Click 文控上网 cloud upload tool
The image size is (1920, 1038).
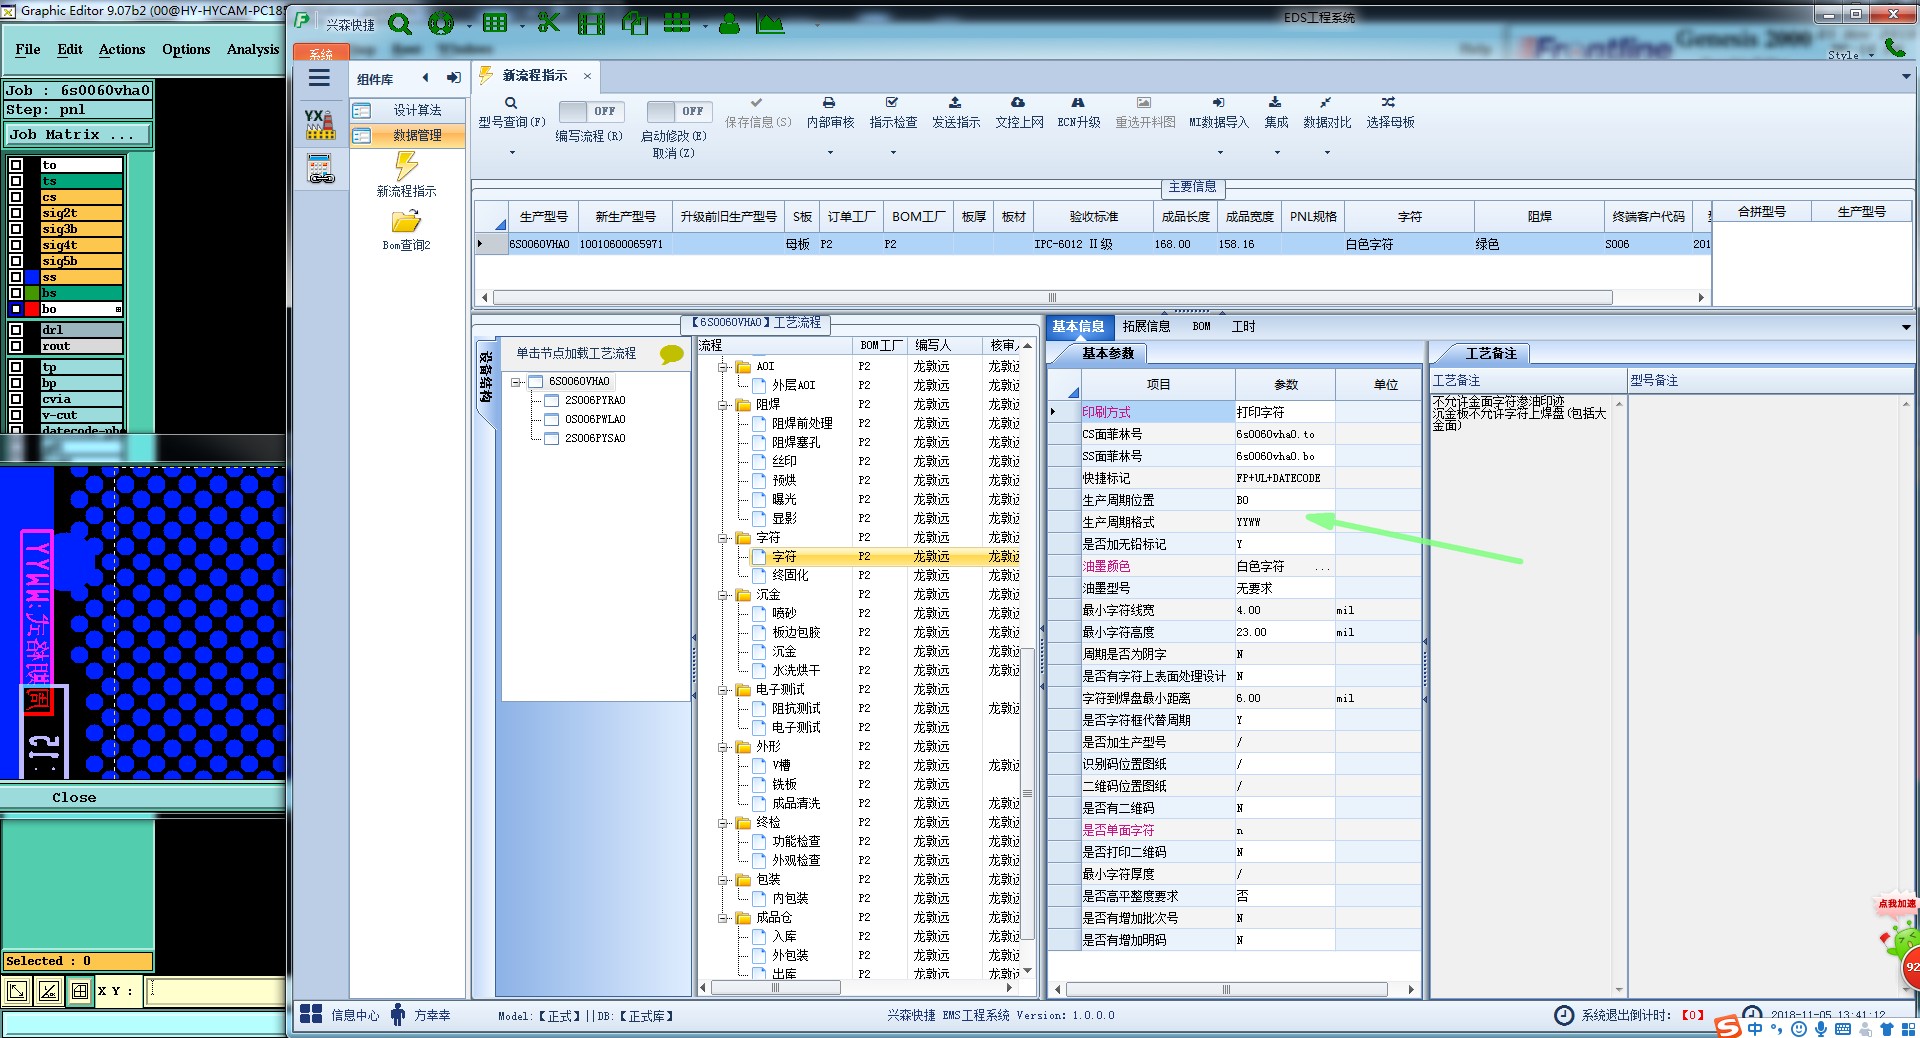[x=1019, y=112]
